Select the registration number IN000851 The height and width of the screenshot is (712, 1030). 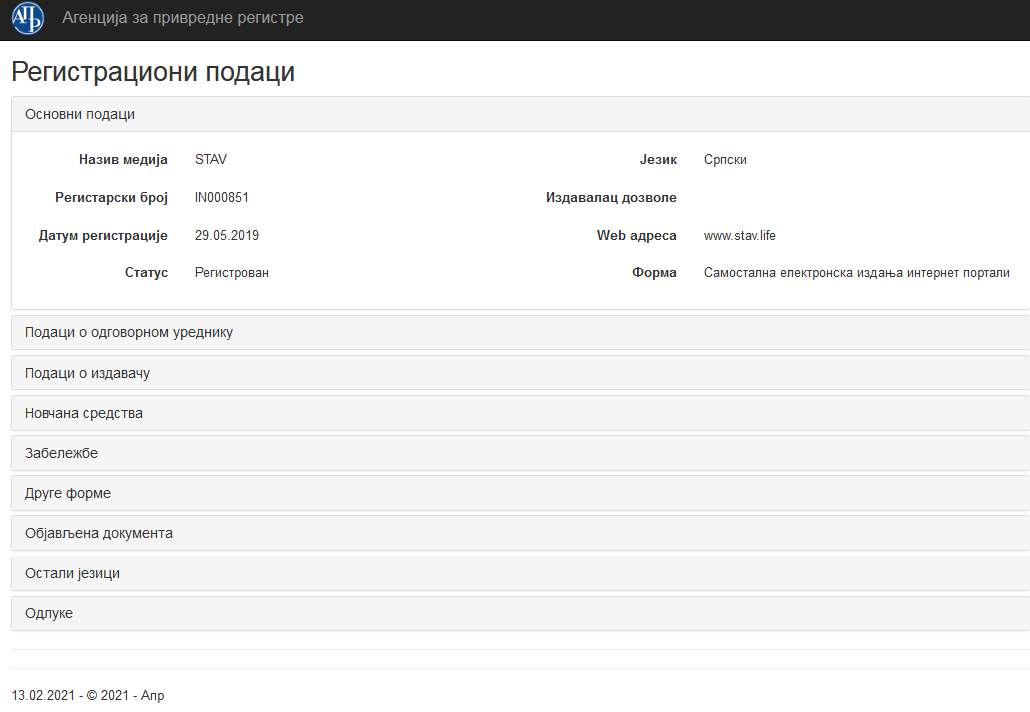(x=221, y=198)
